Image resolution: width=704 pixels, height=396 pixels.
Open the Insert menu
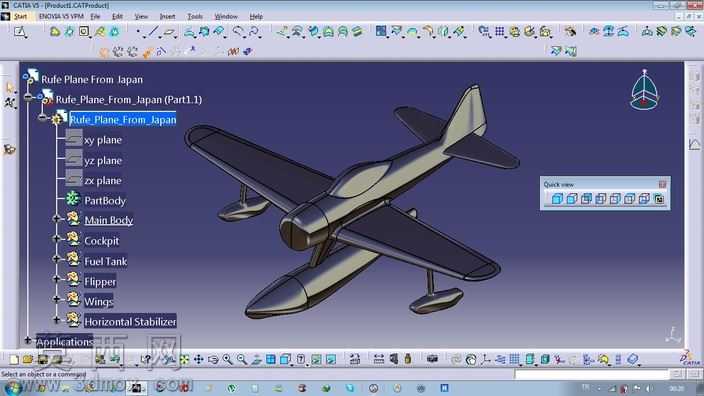pos(167,17)
